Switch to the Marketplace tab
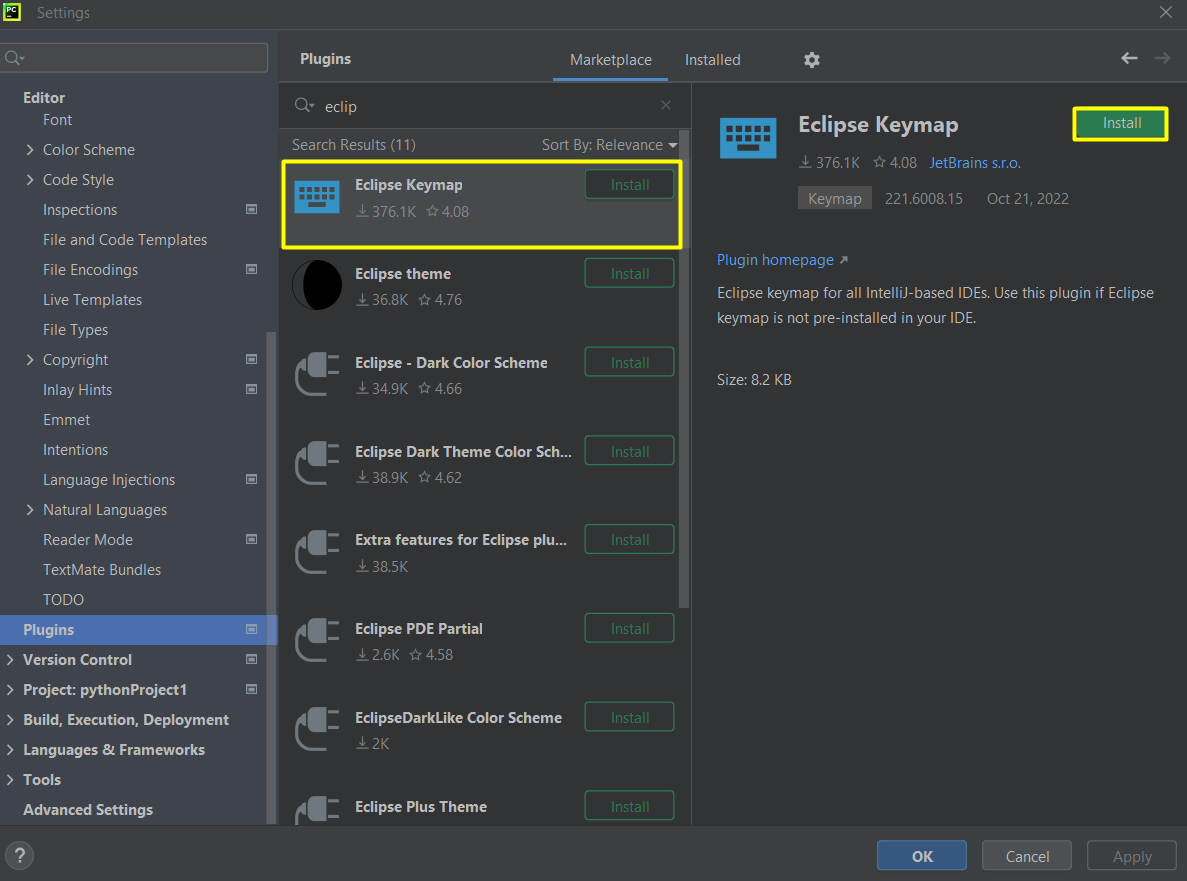 610,60
